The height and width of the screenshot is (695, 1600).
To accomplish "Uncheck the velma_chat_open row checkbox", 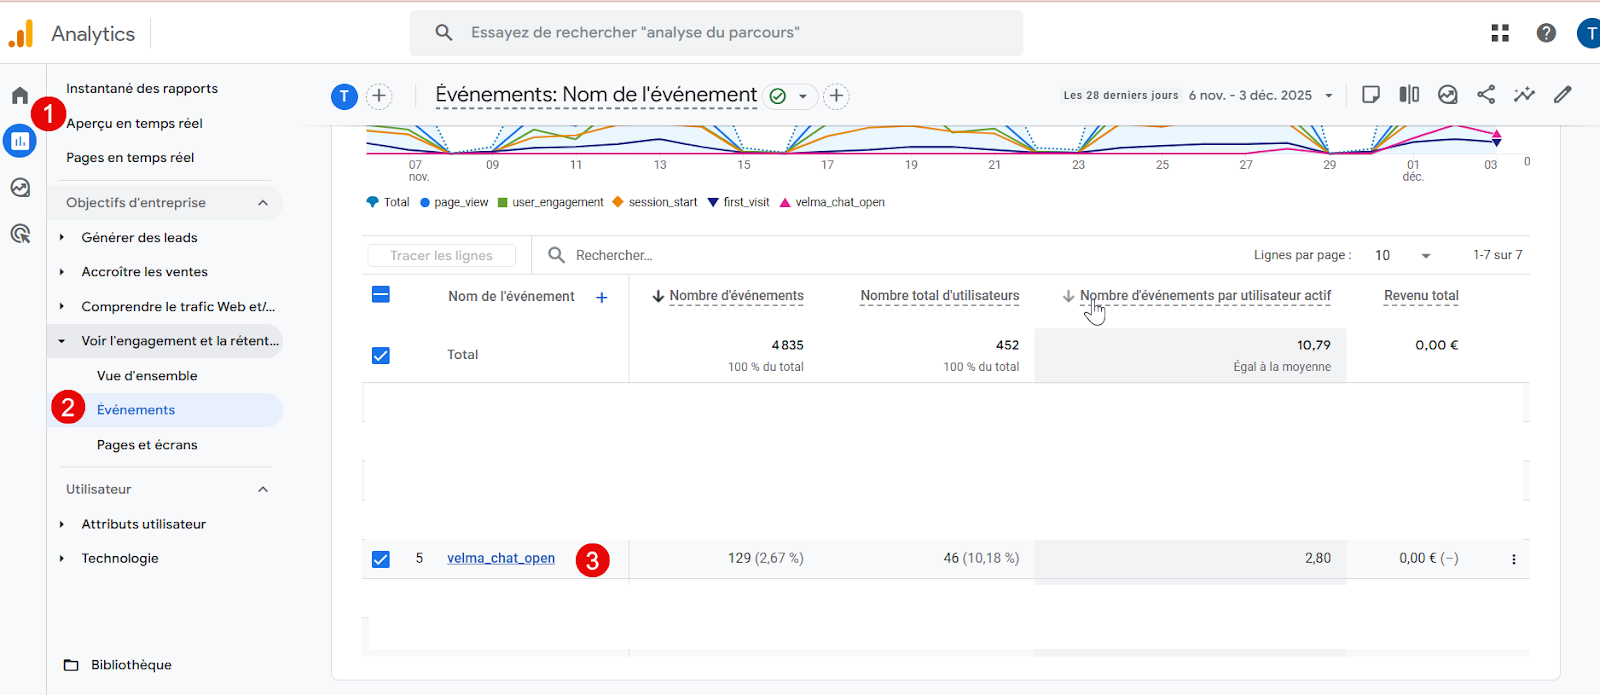I will click(381, 559).
